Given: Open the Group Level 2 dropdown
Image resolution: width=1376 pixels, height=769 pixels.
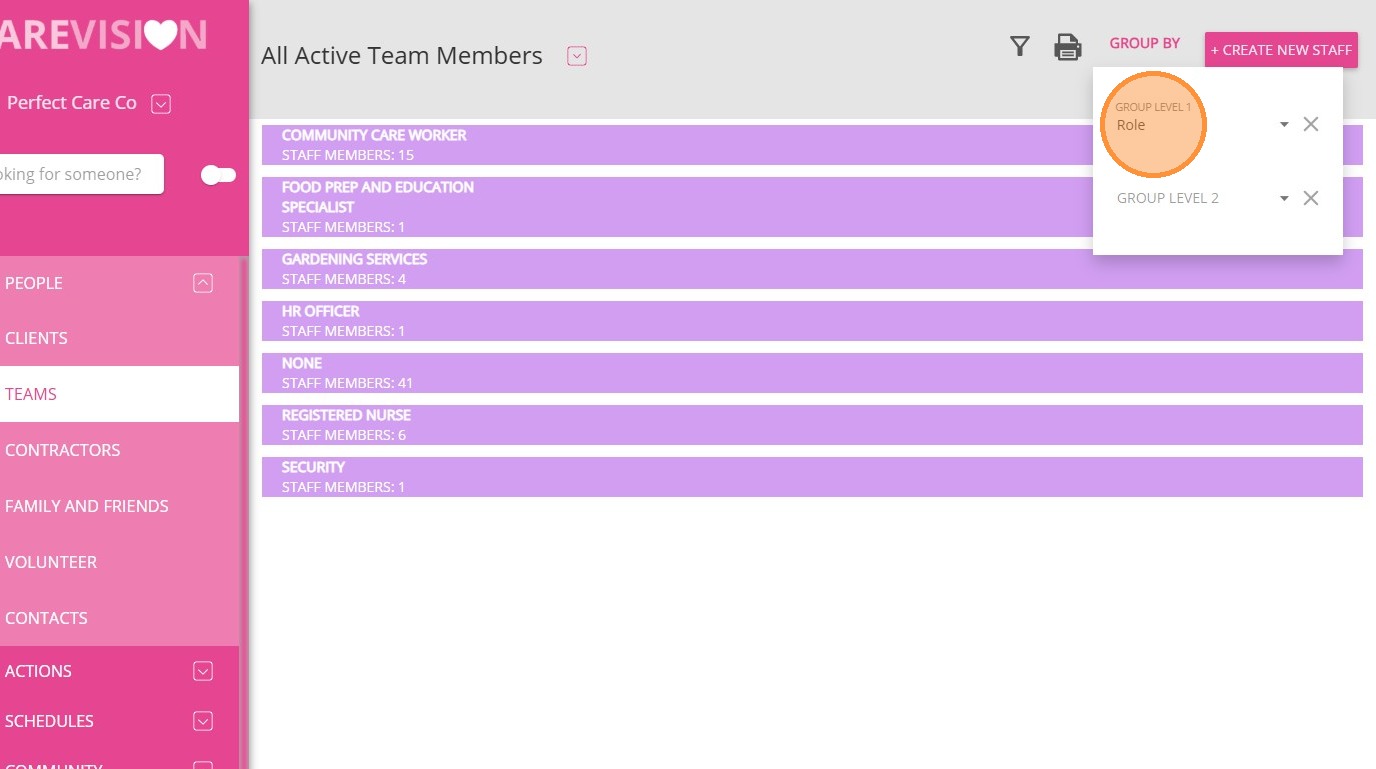Looking at the screenshot, I should click(1284, 198).
